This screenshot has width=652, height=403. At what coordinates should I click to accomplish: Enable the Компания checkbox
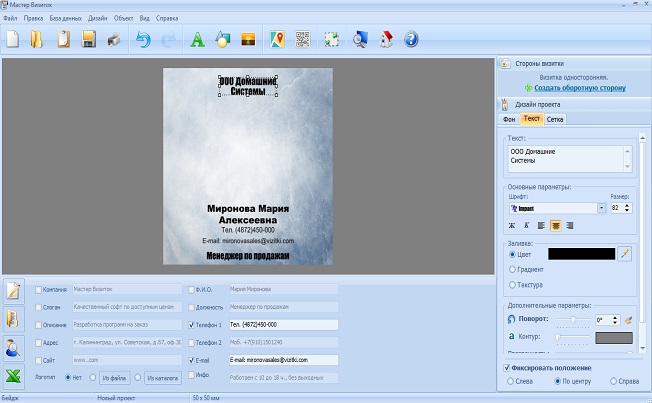tap(39, 289)
